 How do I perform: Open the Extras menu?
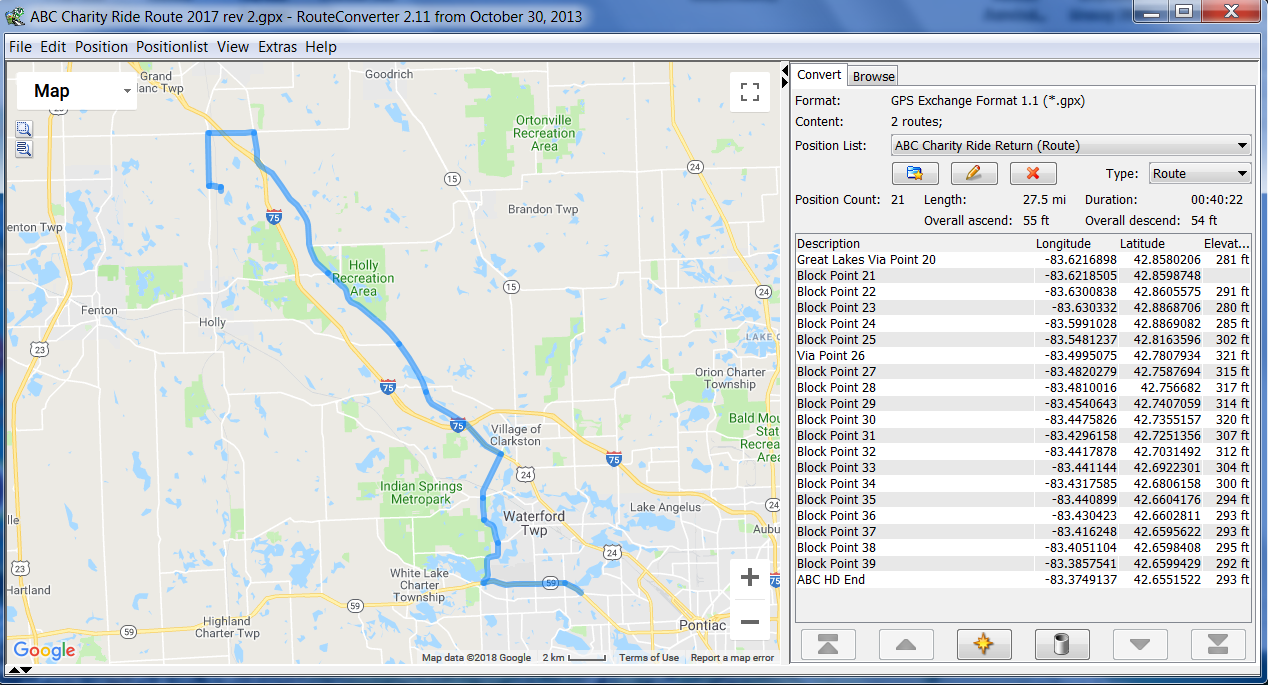pyautogui.click(x=277, y=47)
